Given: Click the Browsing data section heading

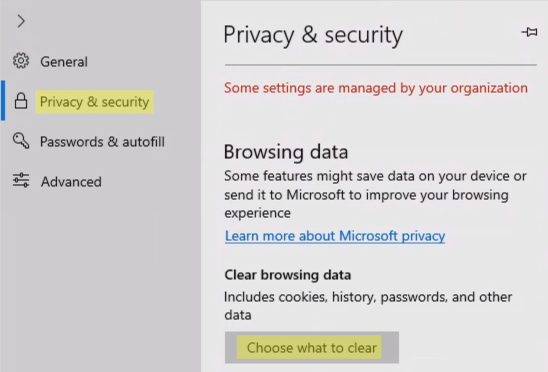Looking at the screenshot, I should [x=286, y=152].
